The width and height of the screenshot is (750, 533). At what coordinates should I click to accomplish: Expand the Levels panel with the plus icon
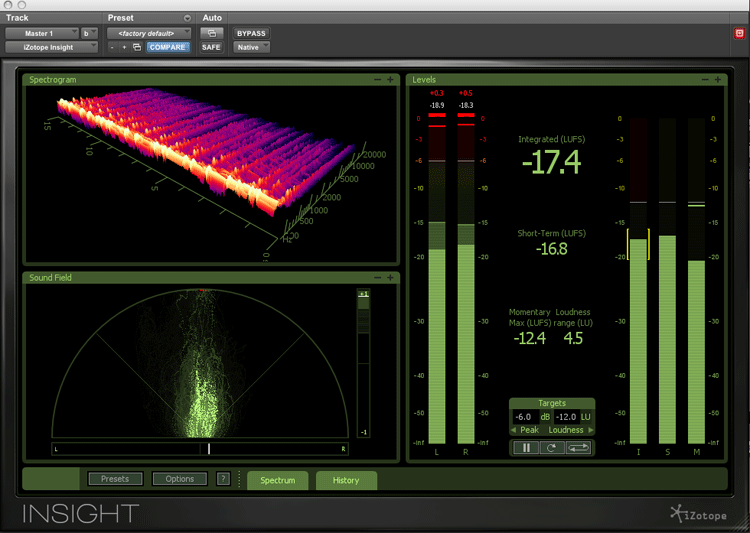click(718, 79)
